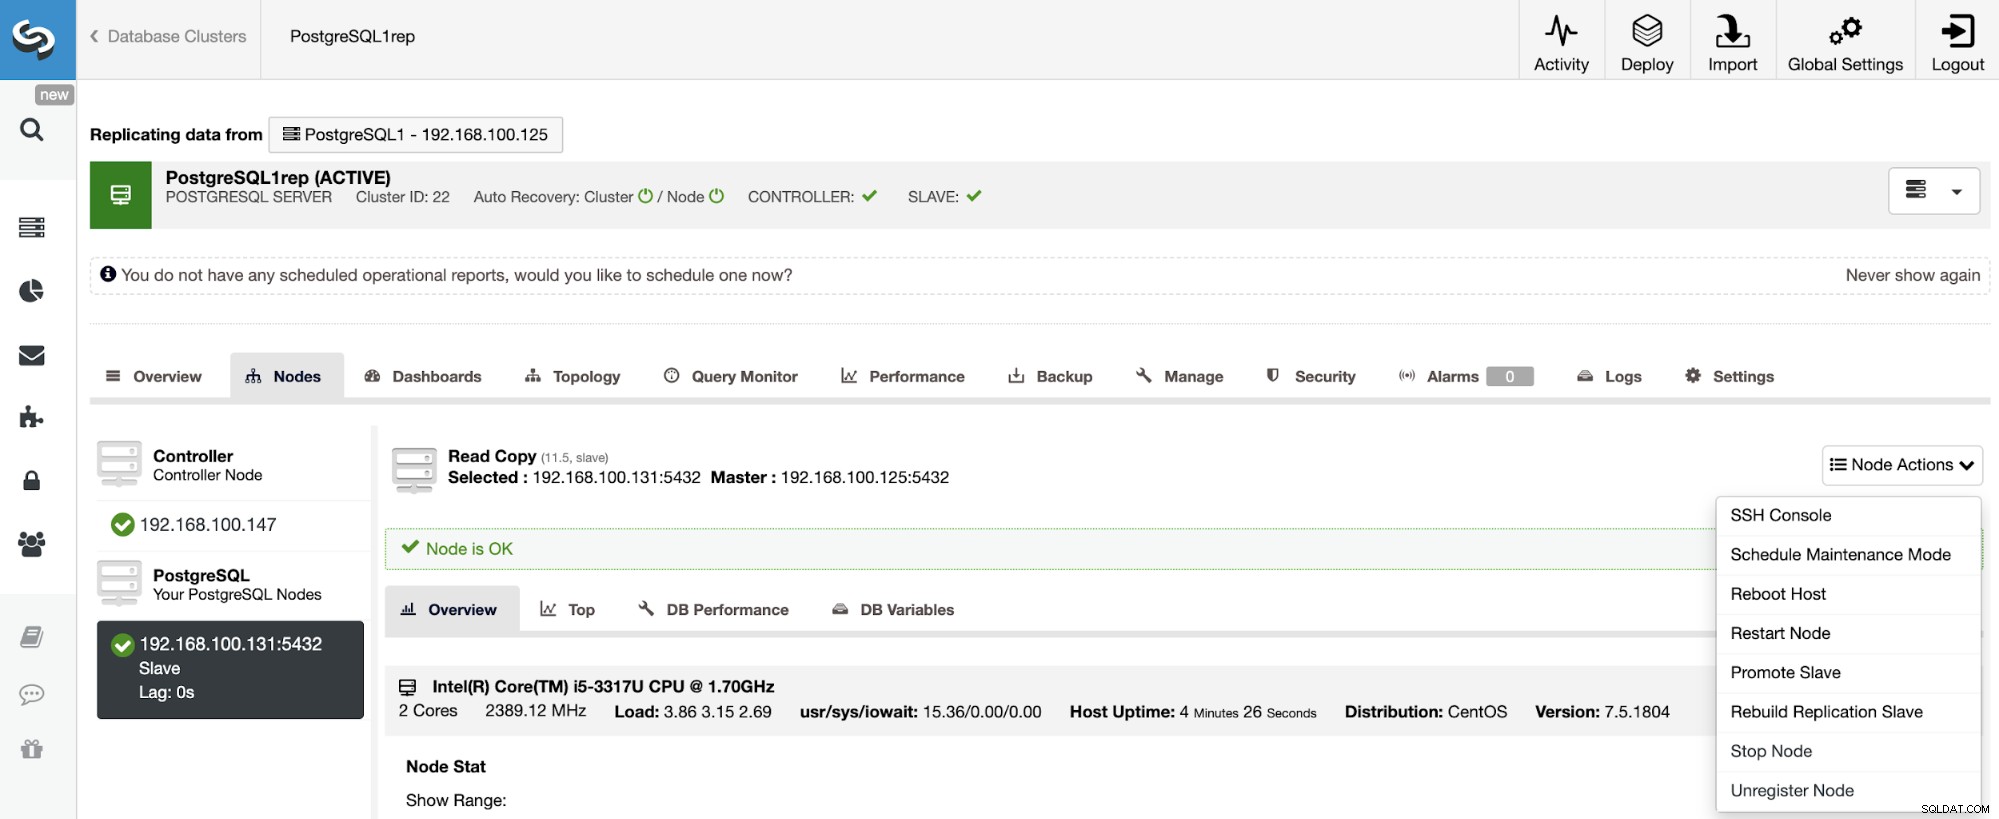Click the green cluster server icon
This screenshot has width=1999, height=819.
[121, 195]
